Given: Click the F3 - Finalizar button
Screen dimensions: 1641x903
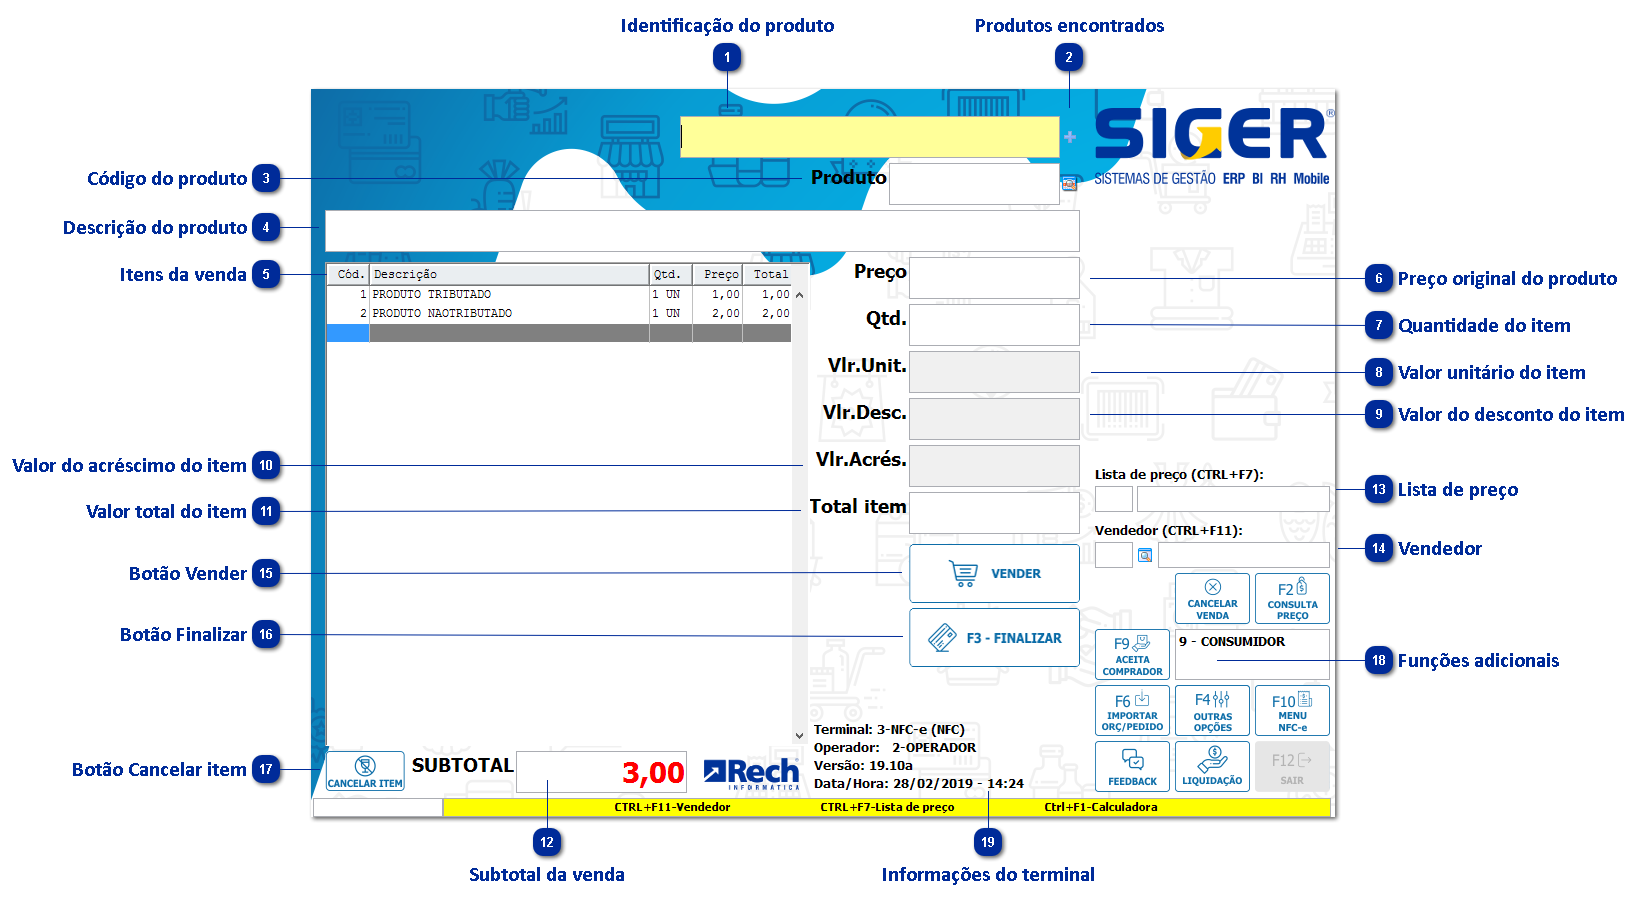Looking at the screenshot, I should [x=994, y=637].
